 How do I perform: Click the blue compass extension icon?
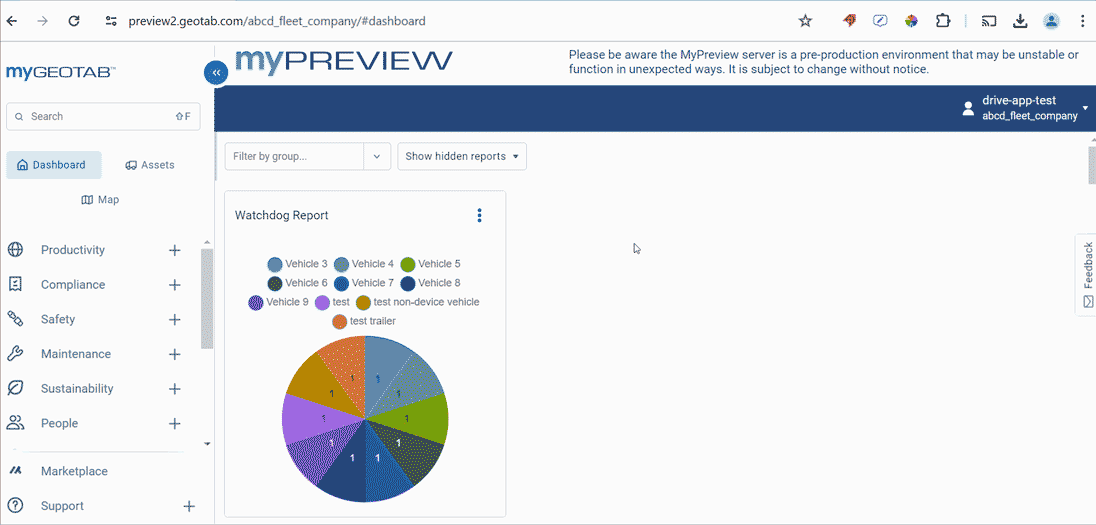880,21
